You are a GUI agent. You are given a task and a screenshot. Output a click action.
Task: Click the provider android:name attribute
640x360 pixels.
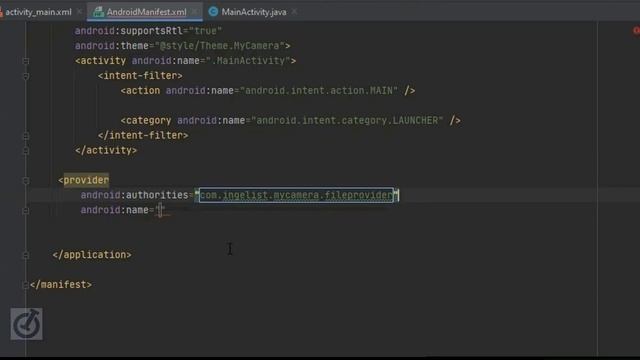(114, 210)
